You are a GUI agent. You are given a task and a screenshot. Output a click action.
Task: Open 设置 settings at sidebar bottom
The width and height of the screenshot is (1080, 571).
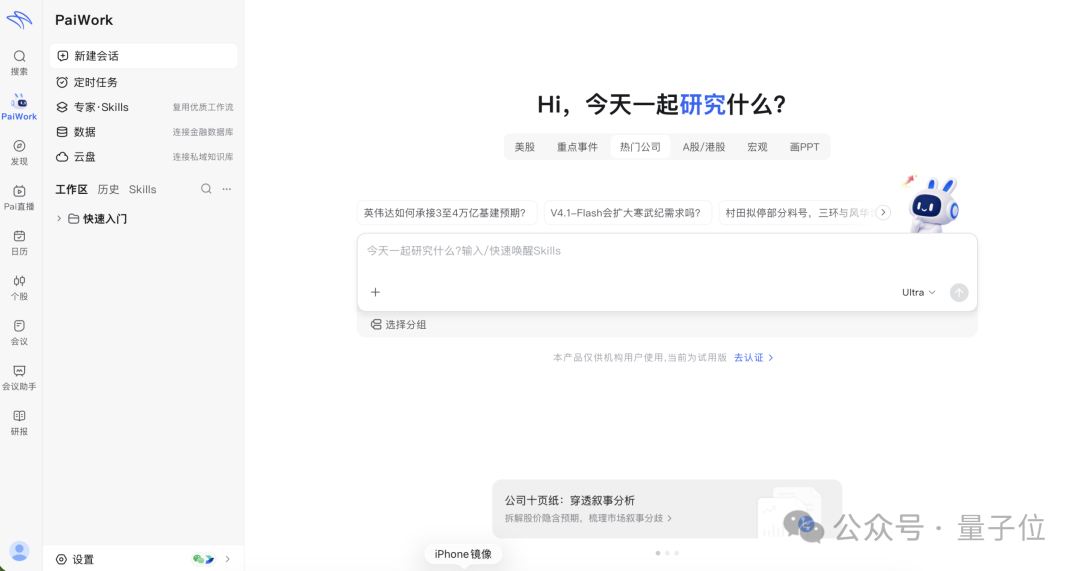[x=75, y=559]
